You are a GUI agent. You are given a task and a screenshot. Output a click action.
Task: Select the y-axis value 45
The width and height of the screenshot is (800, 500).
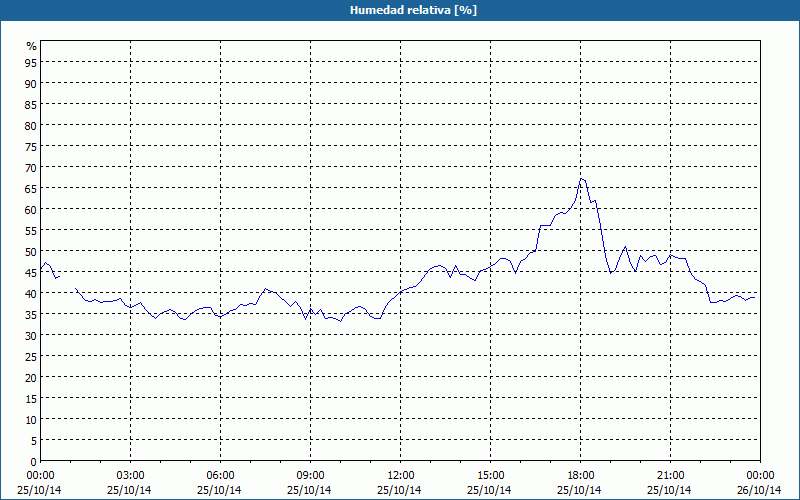(31, 273)
